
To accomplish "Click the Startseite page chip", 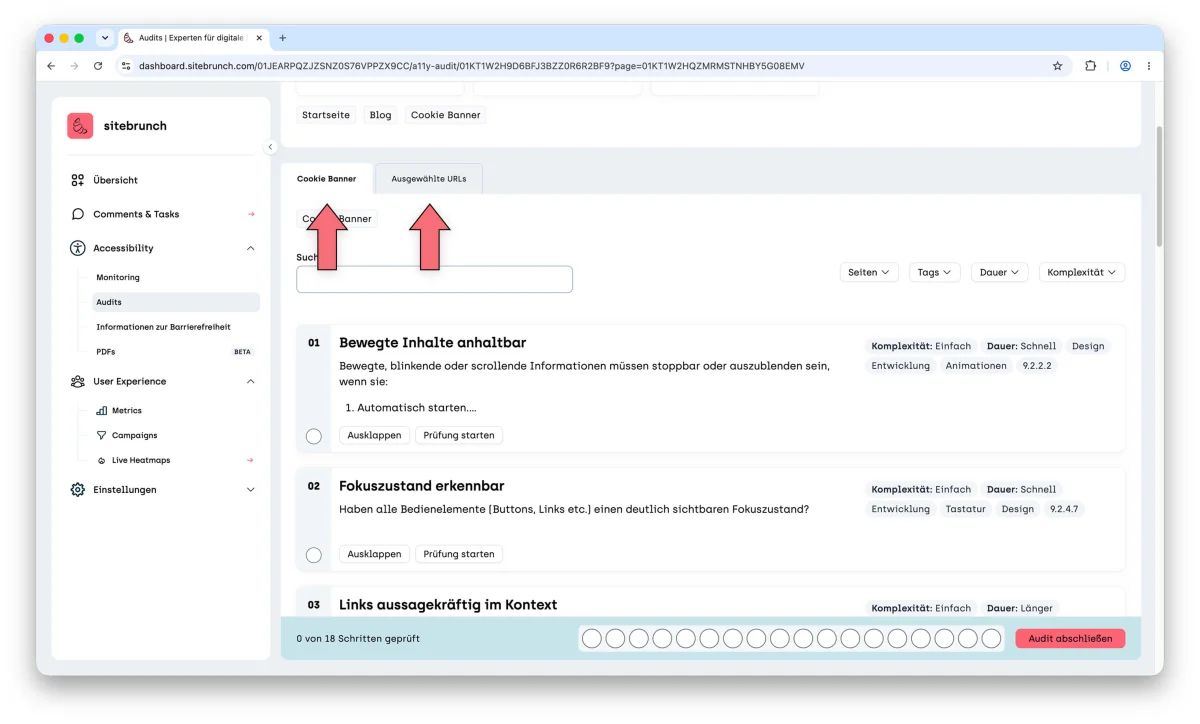I will point(326,115).
